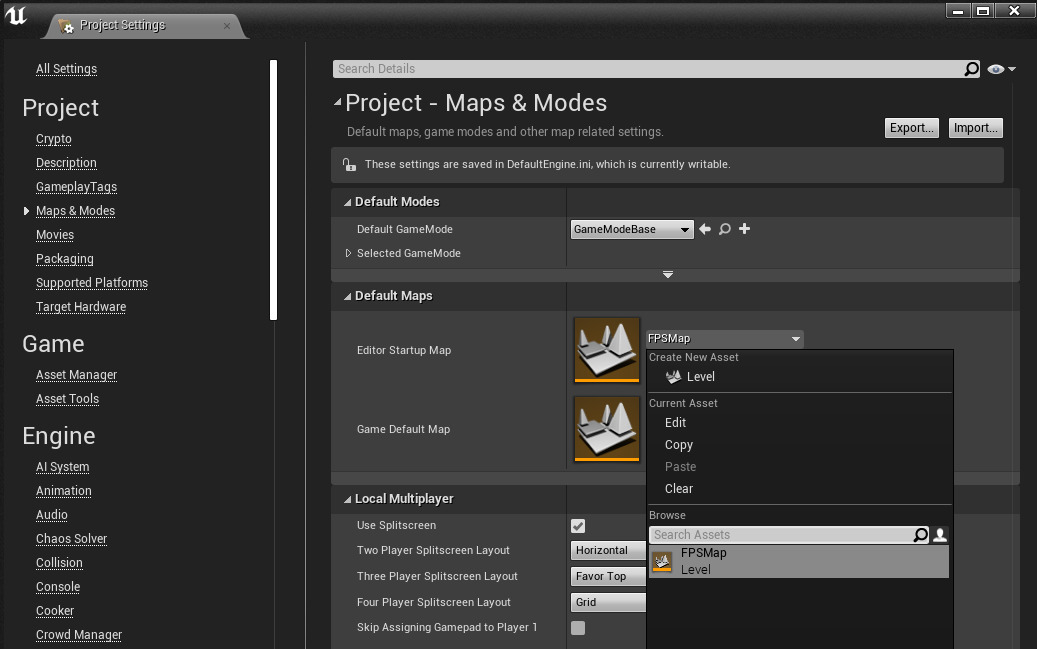Choose Clear from the asset menu
The height and width of the screenshot is (649, 1037).
(x=679, y=489)
